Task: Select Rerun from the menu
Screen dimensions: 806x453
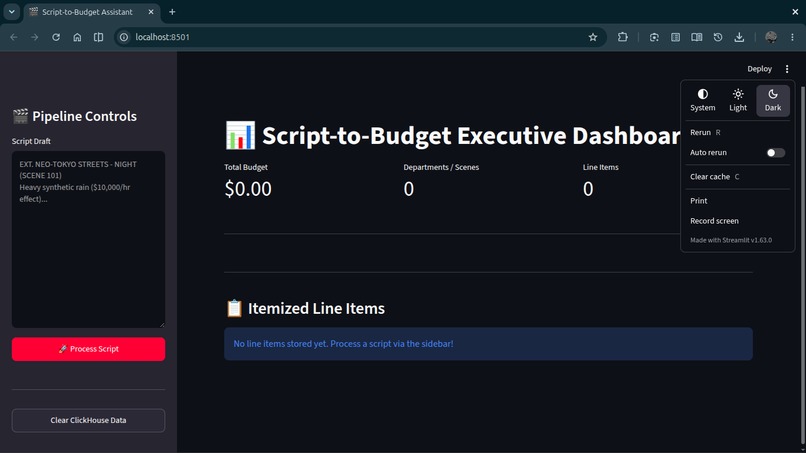Action: coord(738,132)
